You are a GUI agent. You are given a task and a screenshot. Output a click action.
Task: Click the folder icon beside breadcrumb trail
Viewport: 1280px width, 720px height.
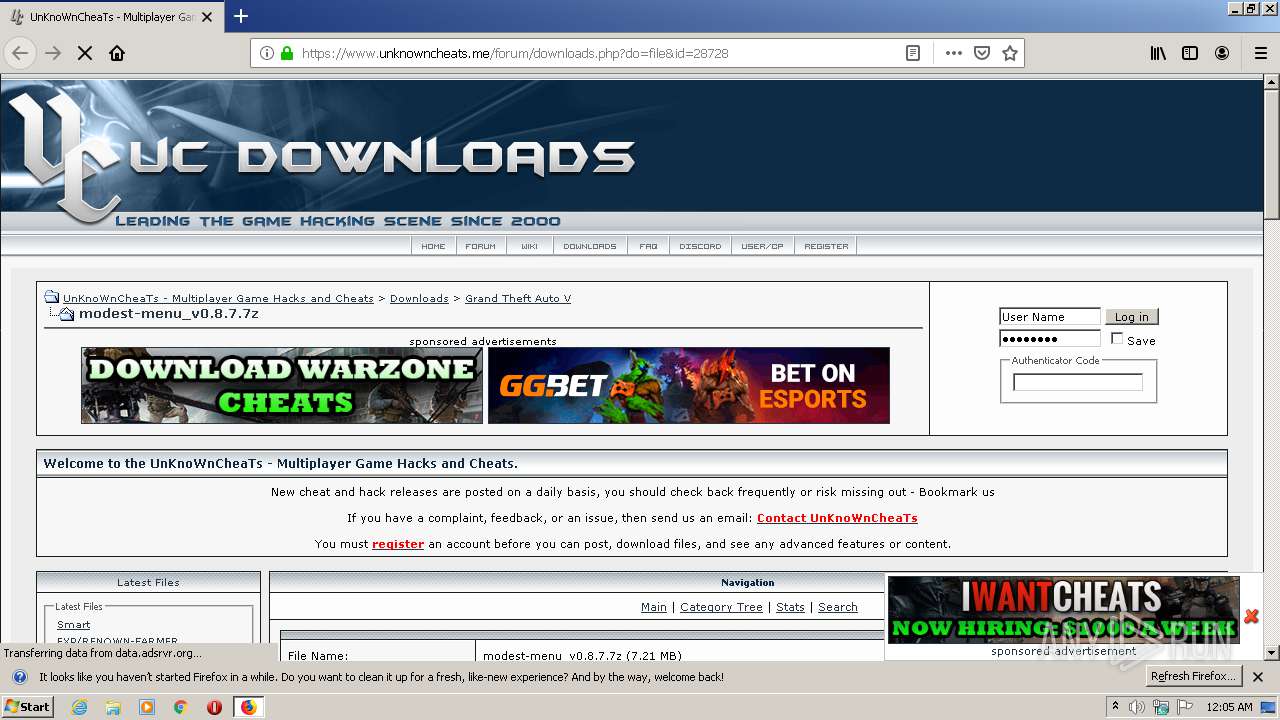[51, 297]
